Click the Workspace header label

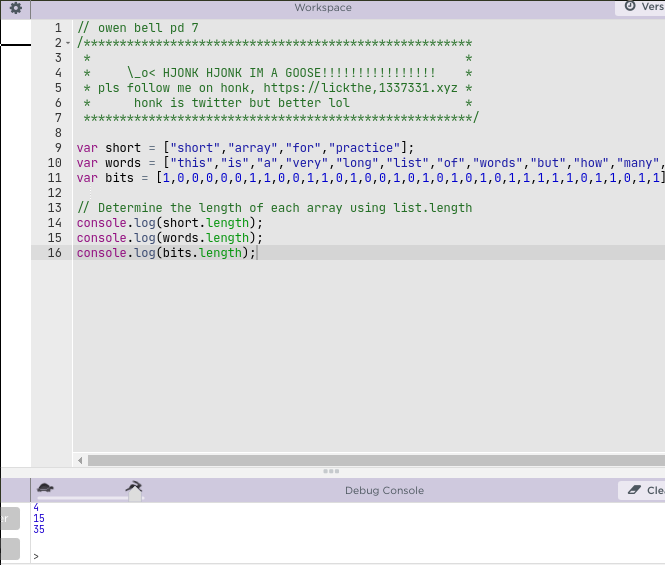pyautogui.click(x=322, y=8)
